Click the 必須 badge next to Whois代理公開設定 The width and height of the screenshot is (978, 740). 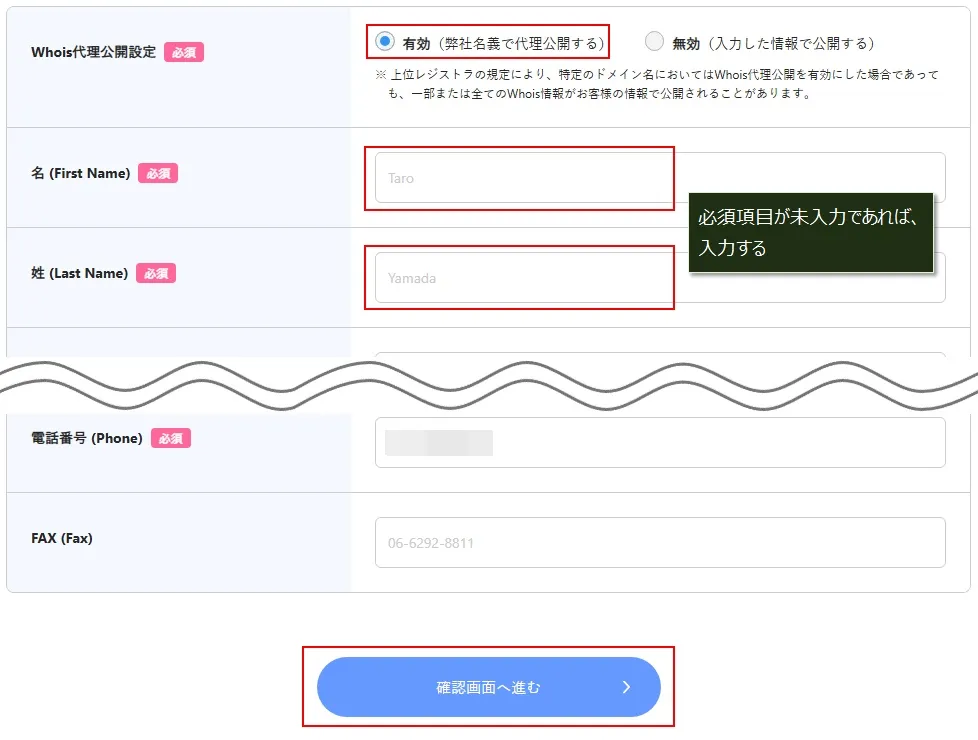(184, 52)
